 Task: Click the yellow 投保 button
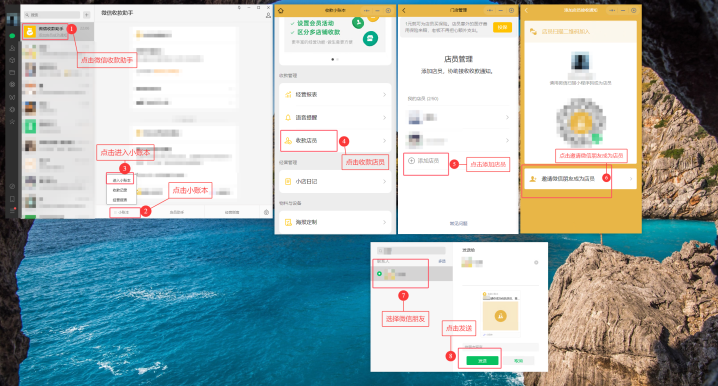point(502,27)
